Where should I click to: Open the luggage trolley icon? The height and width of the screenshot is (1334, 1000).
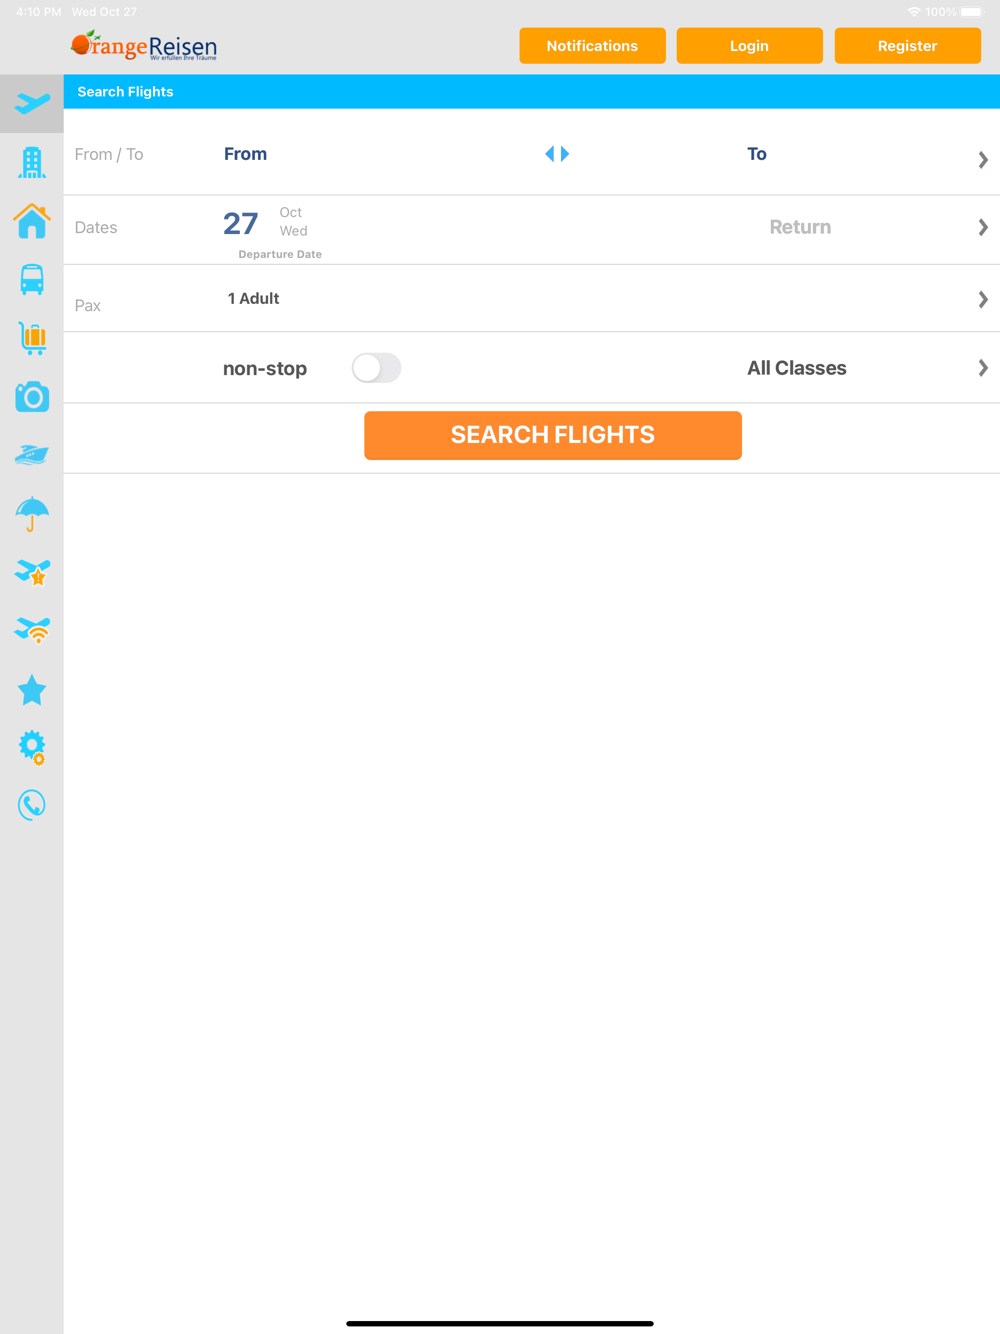coord(32,338)
